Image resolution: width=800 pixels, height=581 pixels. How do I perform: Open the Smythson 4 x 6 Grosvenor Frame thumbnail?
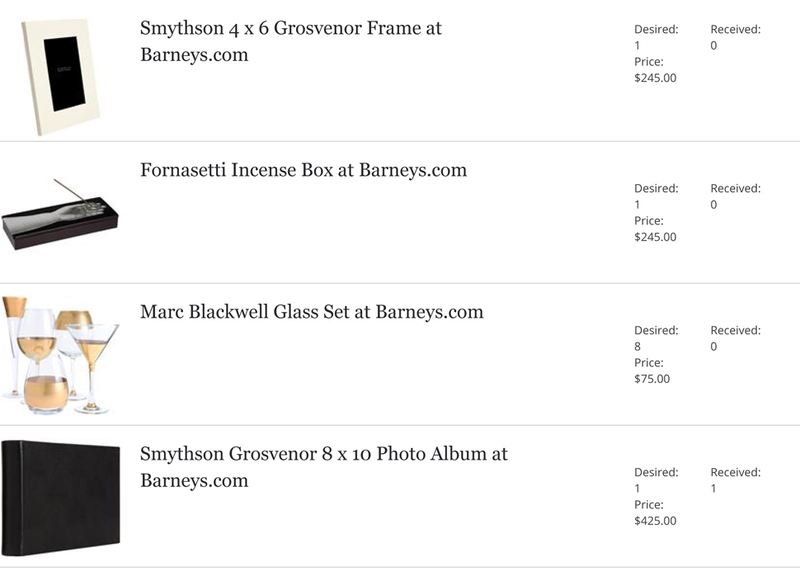tap(61, 77)
